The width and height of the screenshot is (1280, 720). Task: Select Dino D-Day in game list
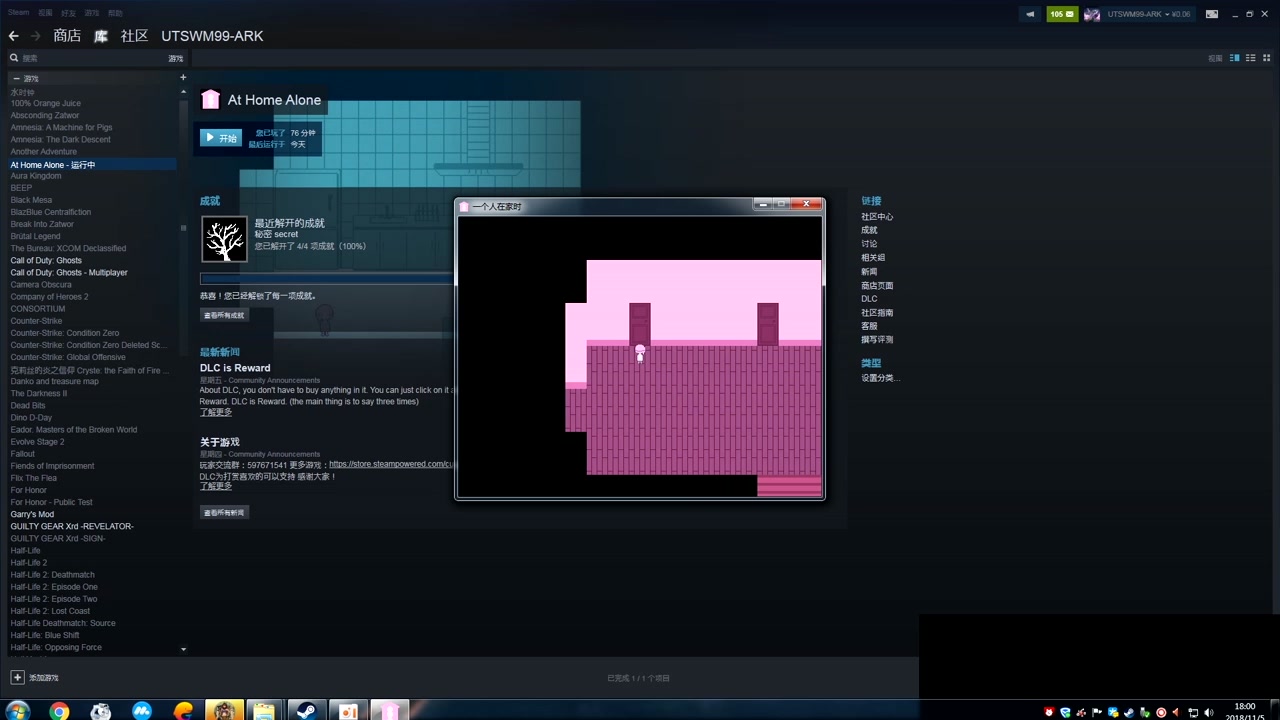pos(31,418)
